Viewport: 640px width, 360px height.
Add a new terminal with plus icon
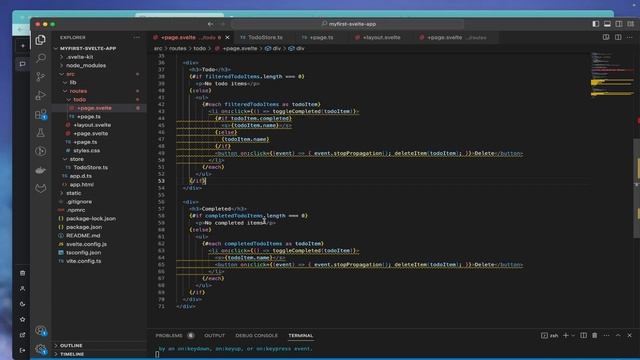point(566,335)
